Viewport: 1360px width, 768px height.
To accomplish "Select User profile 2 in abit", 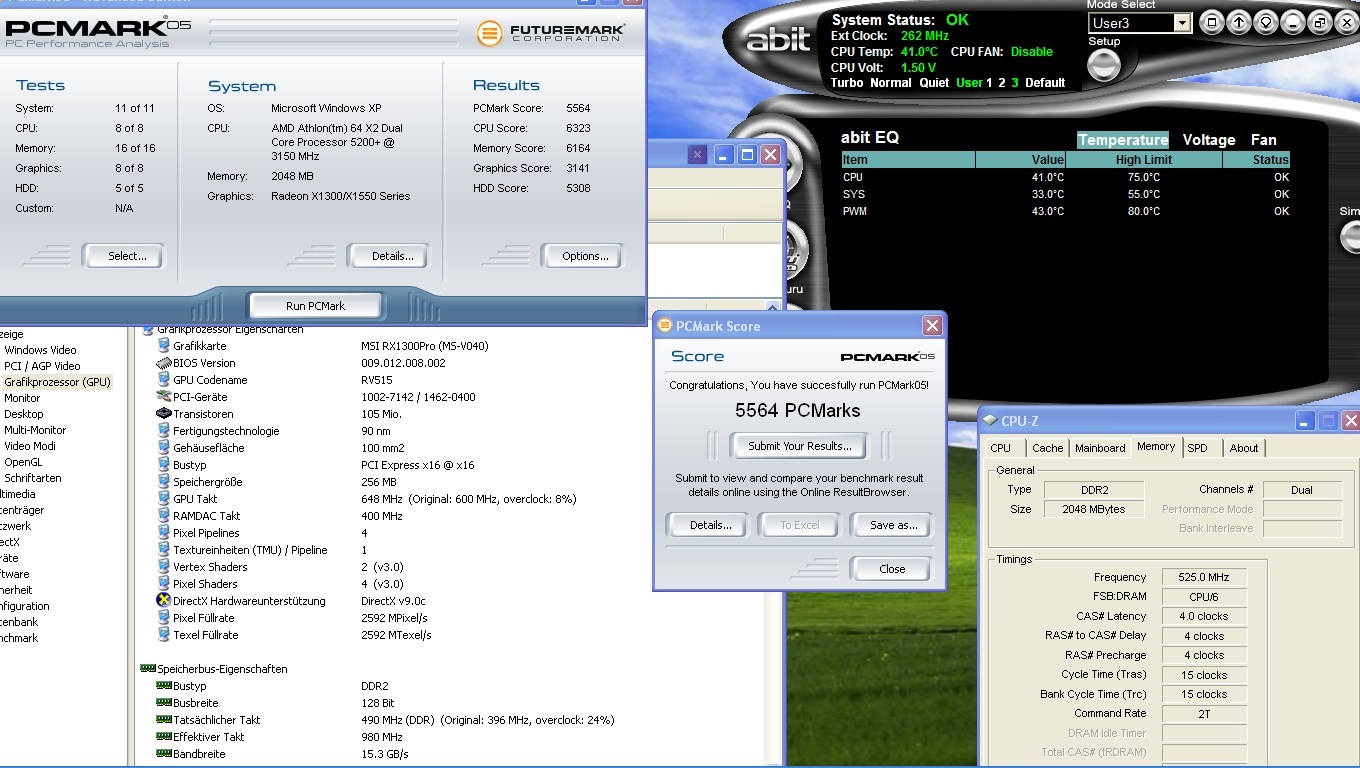I will pos(1002,83).
